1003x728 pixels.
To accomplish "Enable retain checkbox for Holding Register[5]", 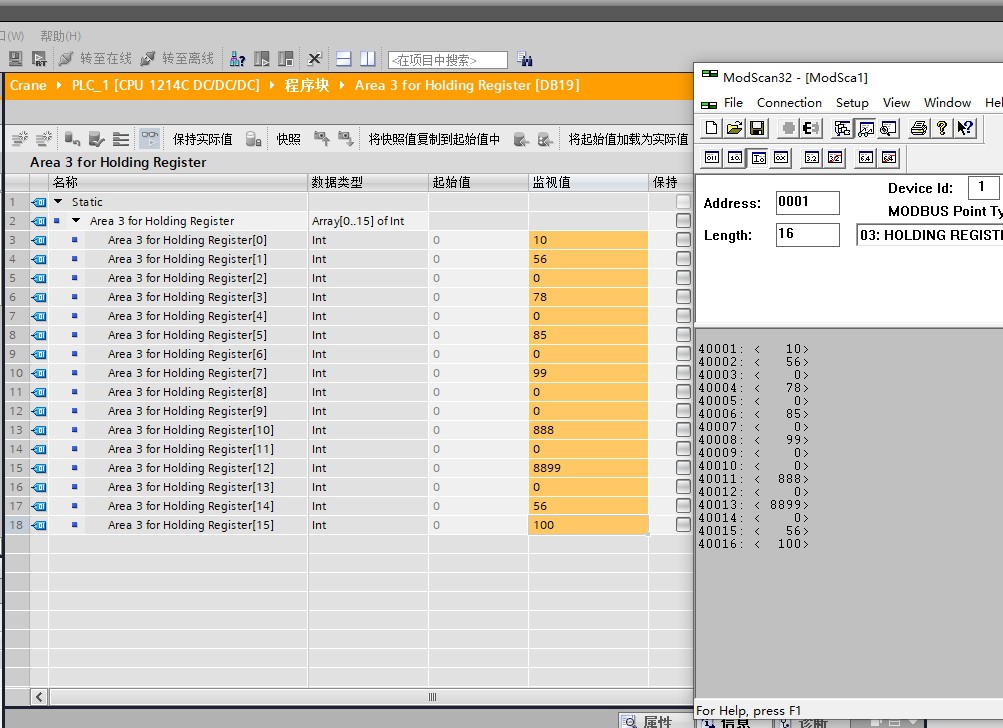I will [683, 335].
